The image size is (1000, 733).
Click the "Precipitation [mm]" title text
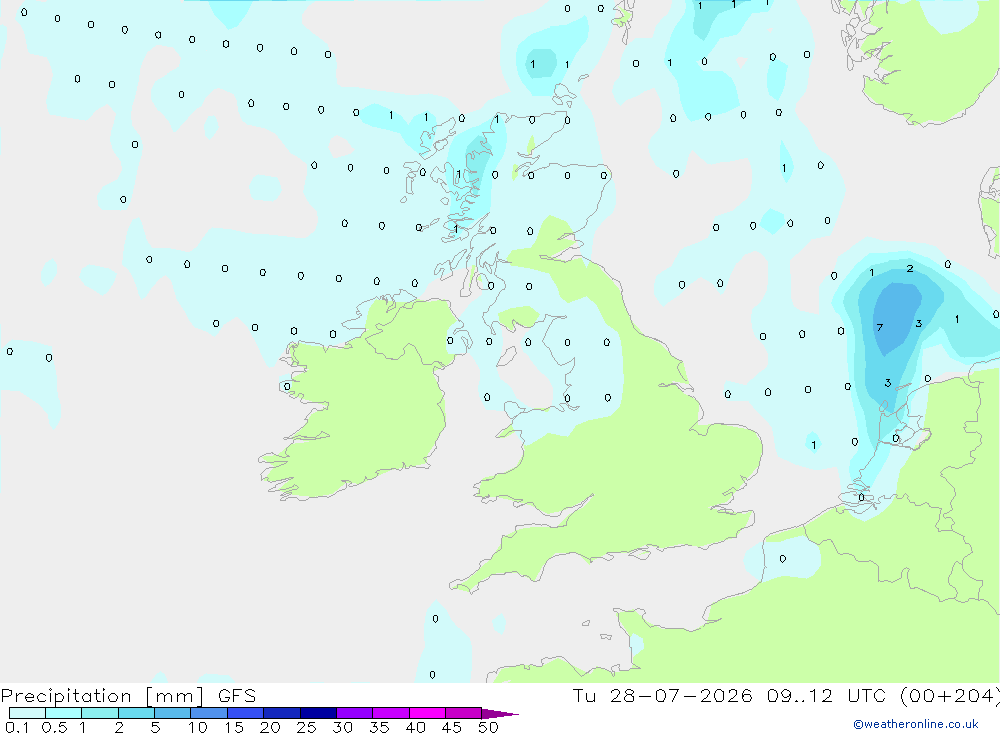point(102,696)
